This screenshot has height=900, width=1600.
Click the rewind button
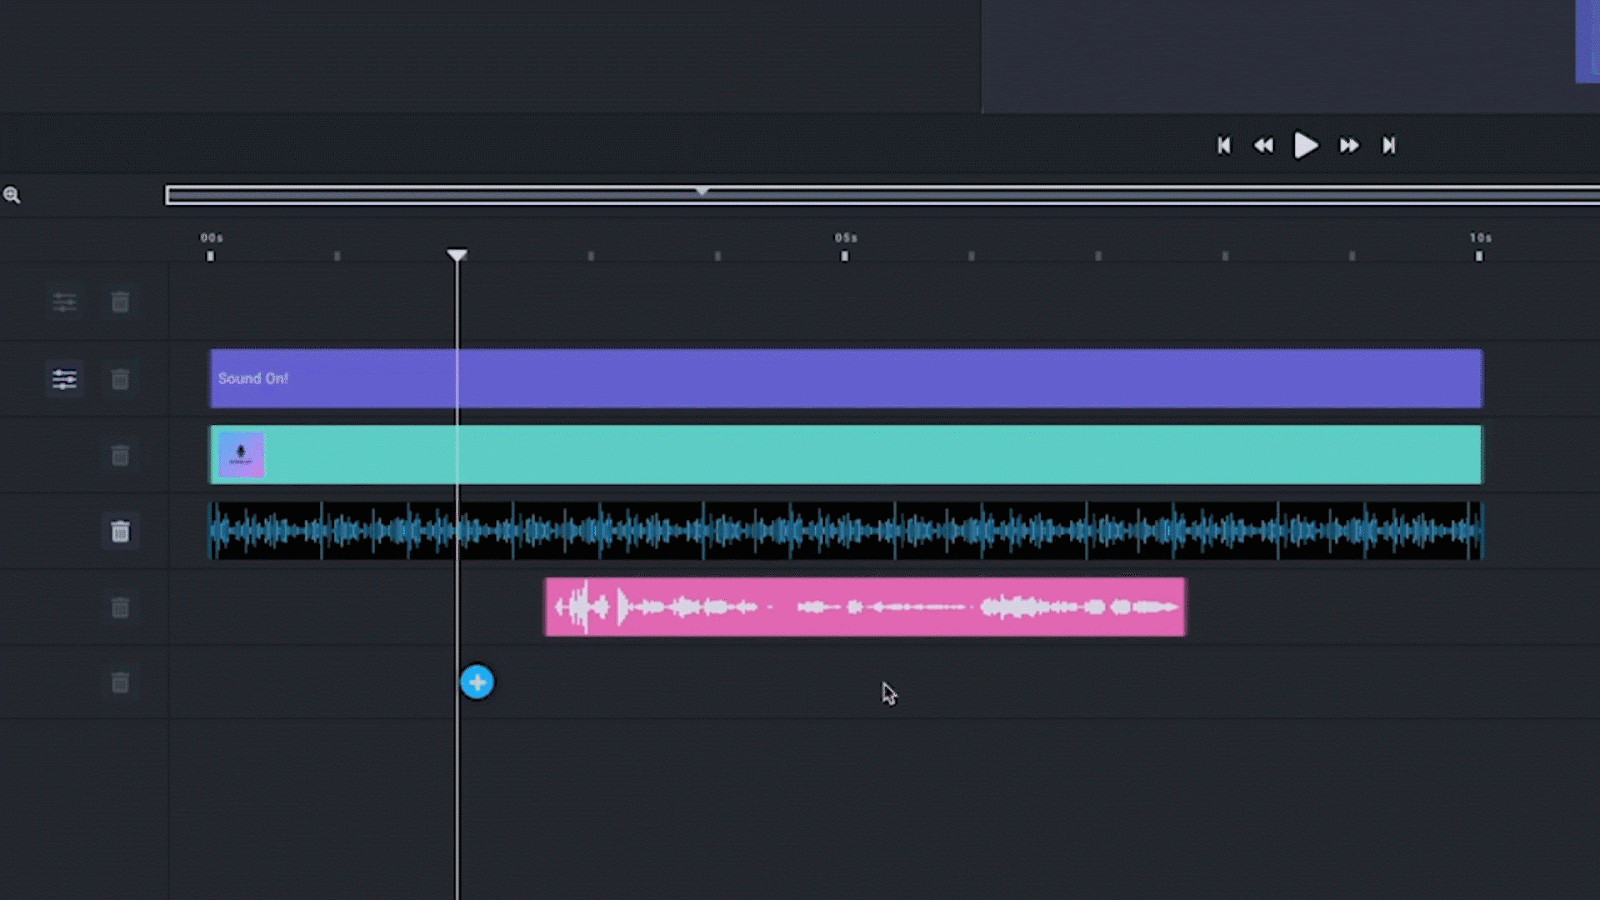pos(1264,146)
